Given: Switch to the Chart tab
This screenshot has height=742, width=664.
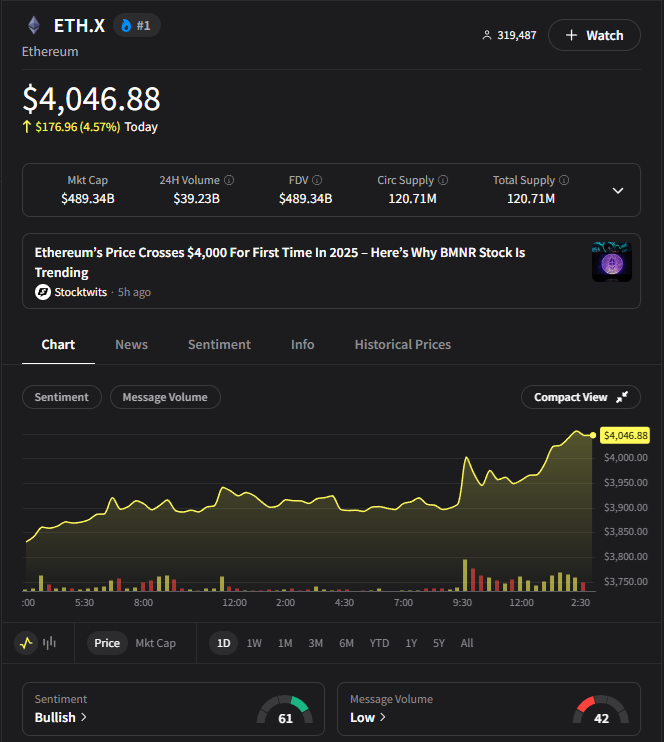Looking at the screenshot, I should coord(58,344).
